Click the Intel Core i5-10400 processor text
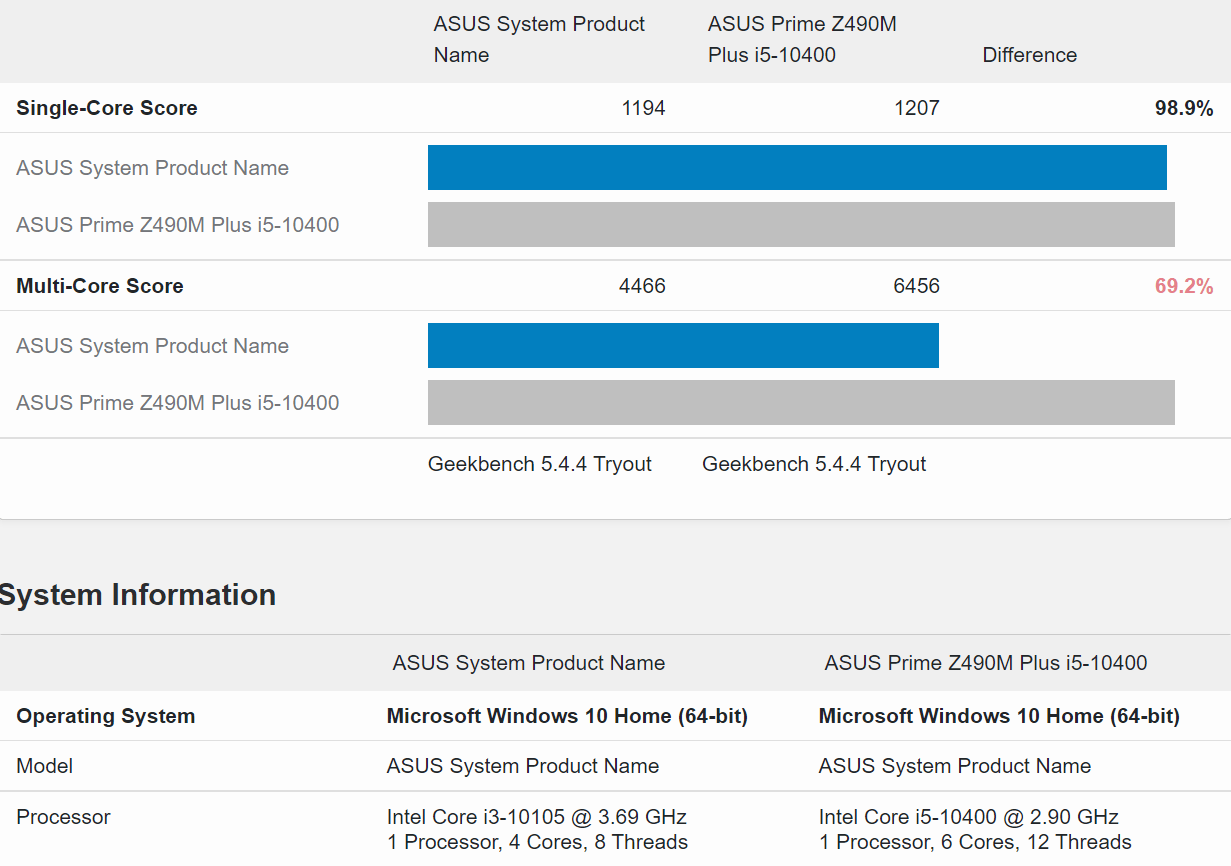The height and width of the screenshot is (866, 1231). coord(968,817)
